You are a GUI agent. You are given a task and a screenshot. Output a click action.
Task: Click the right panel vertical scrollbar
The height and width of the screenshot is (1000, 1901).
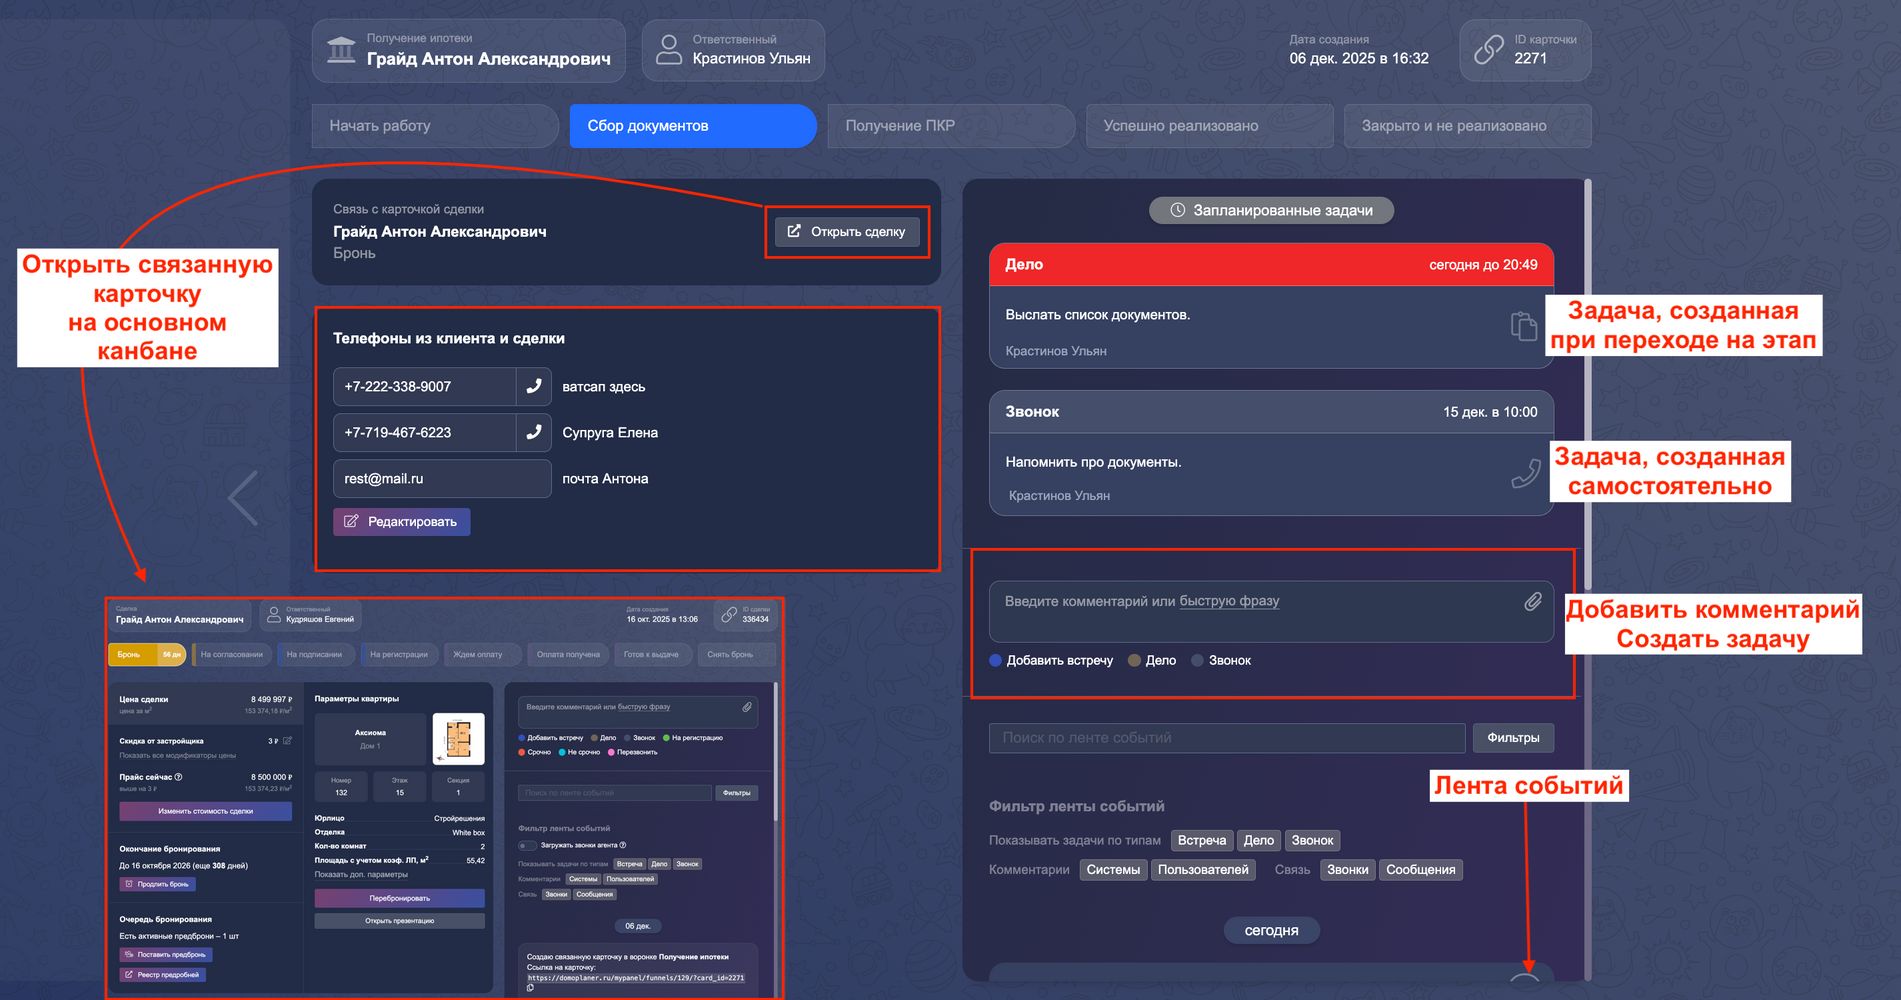point(1587,385)
